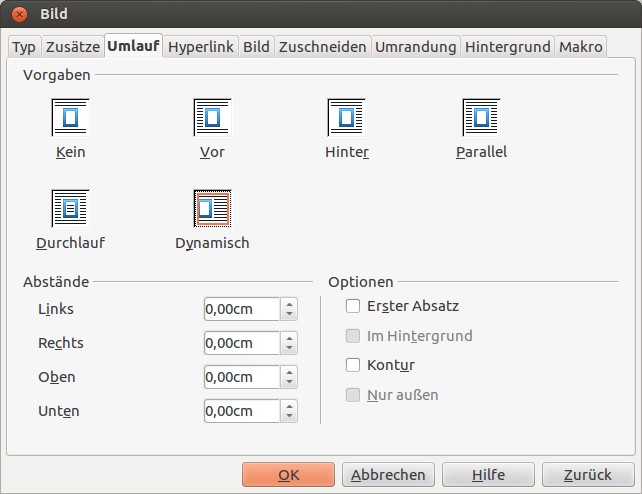642x494 pixels.
Task: Select the Kein wrap preset icon
Action: pyautogui.click(x=70, y=118)
